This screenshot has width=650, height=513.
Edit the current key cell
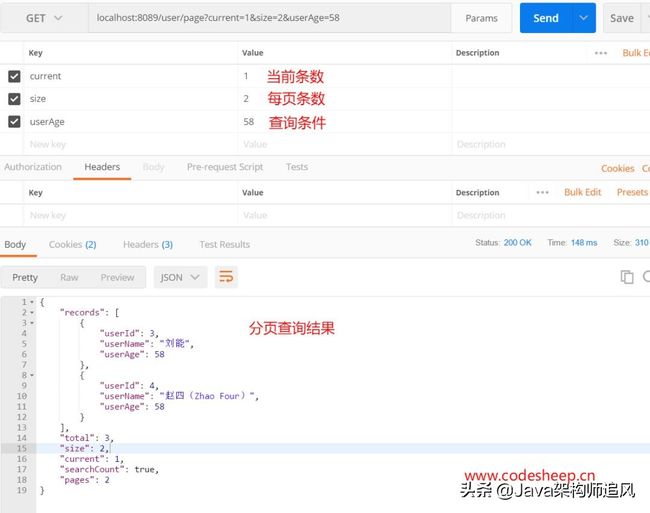click(x=130, y=76)
